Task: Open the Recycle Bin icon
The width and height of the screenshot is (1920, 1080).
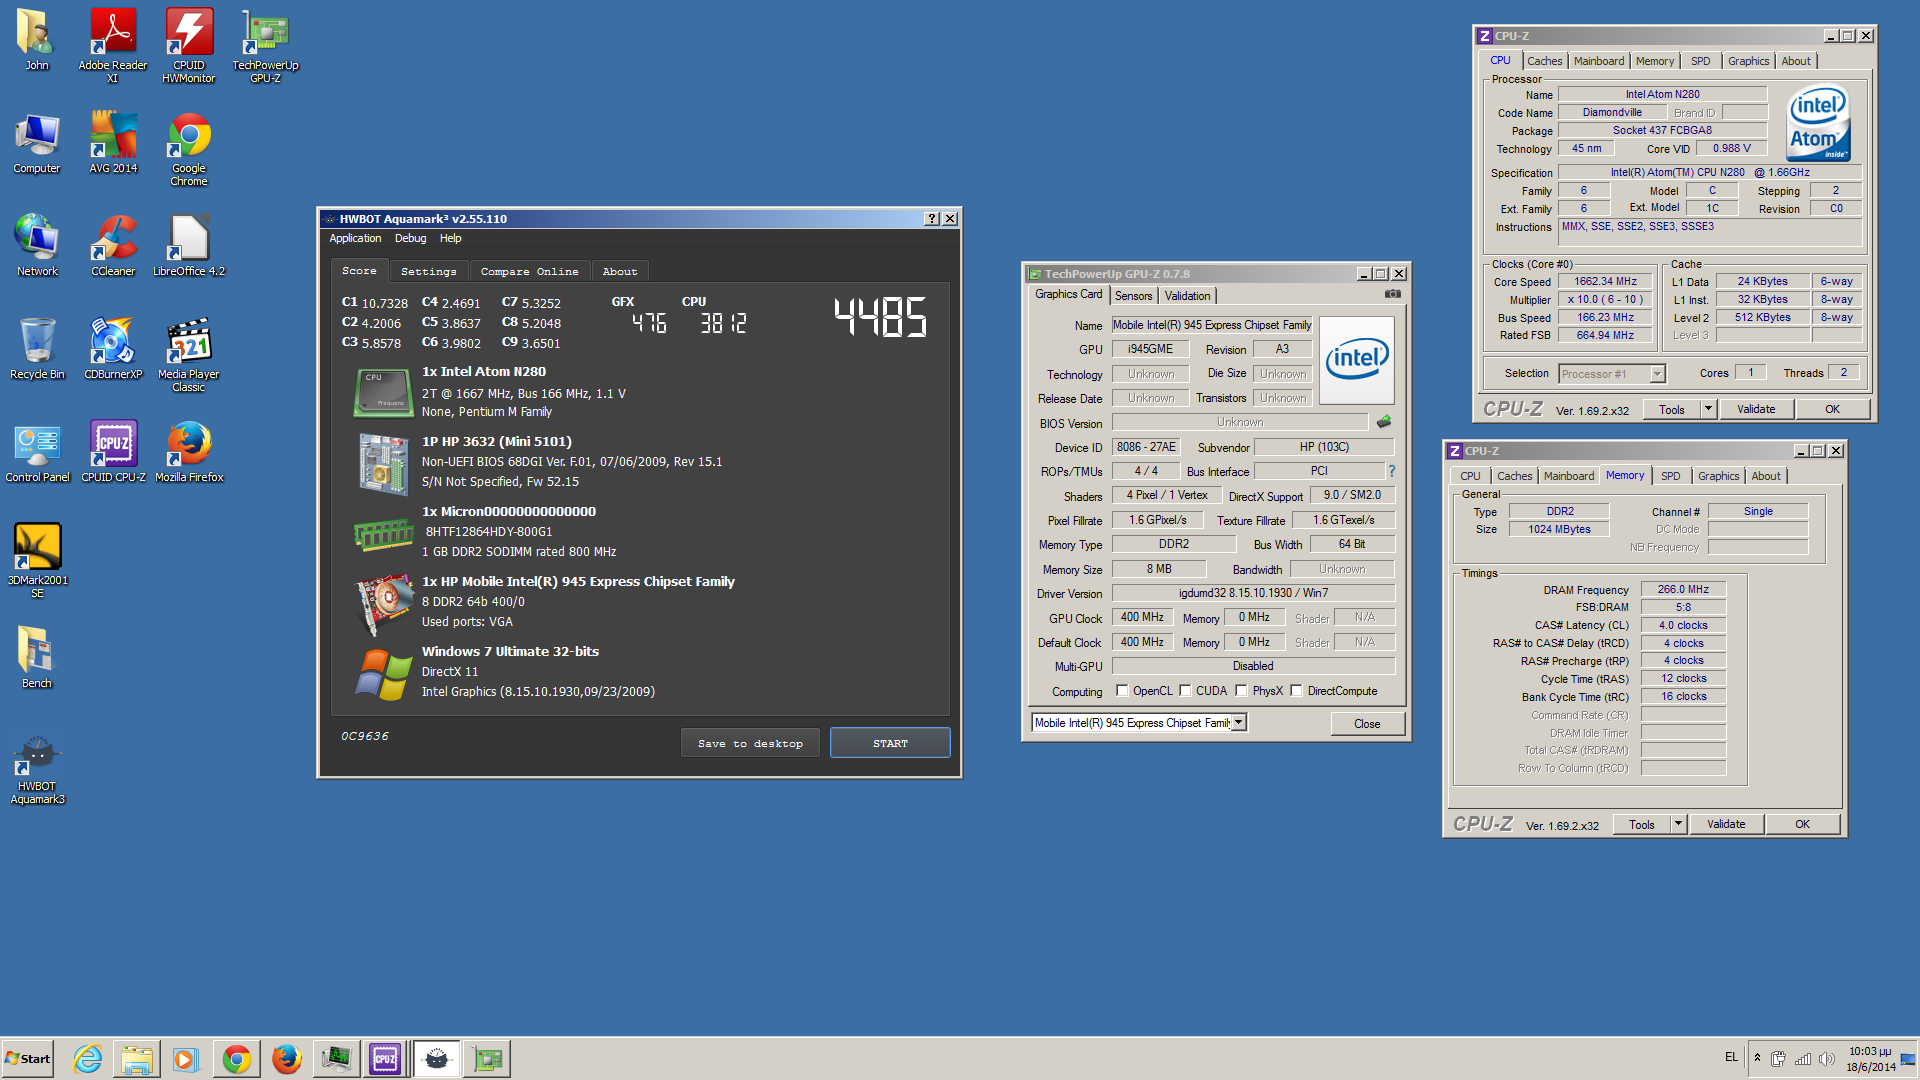Action: pos(37,349)
